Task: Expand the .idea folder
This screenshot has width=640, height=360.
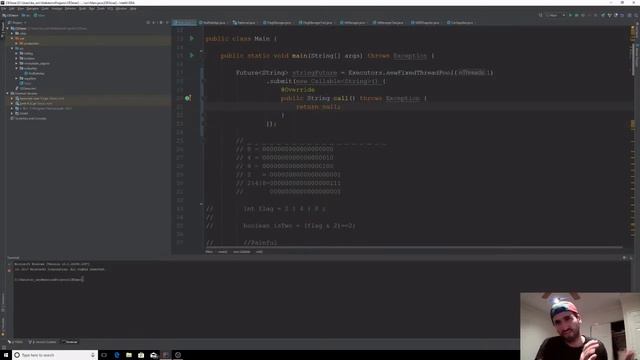Action: click(12, 33)
